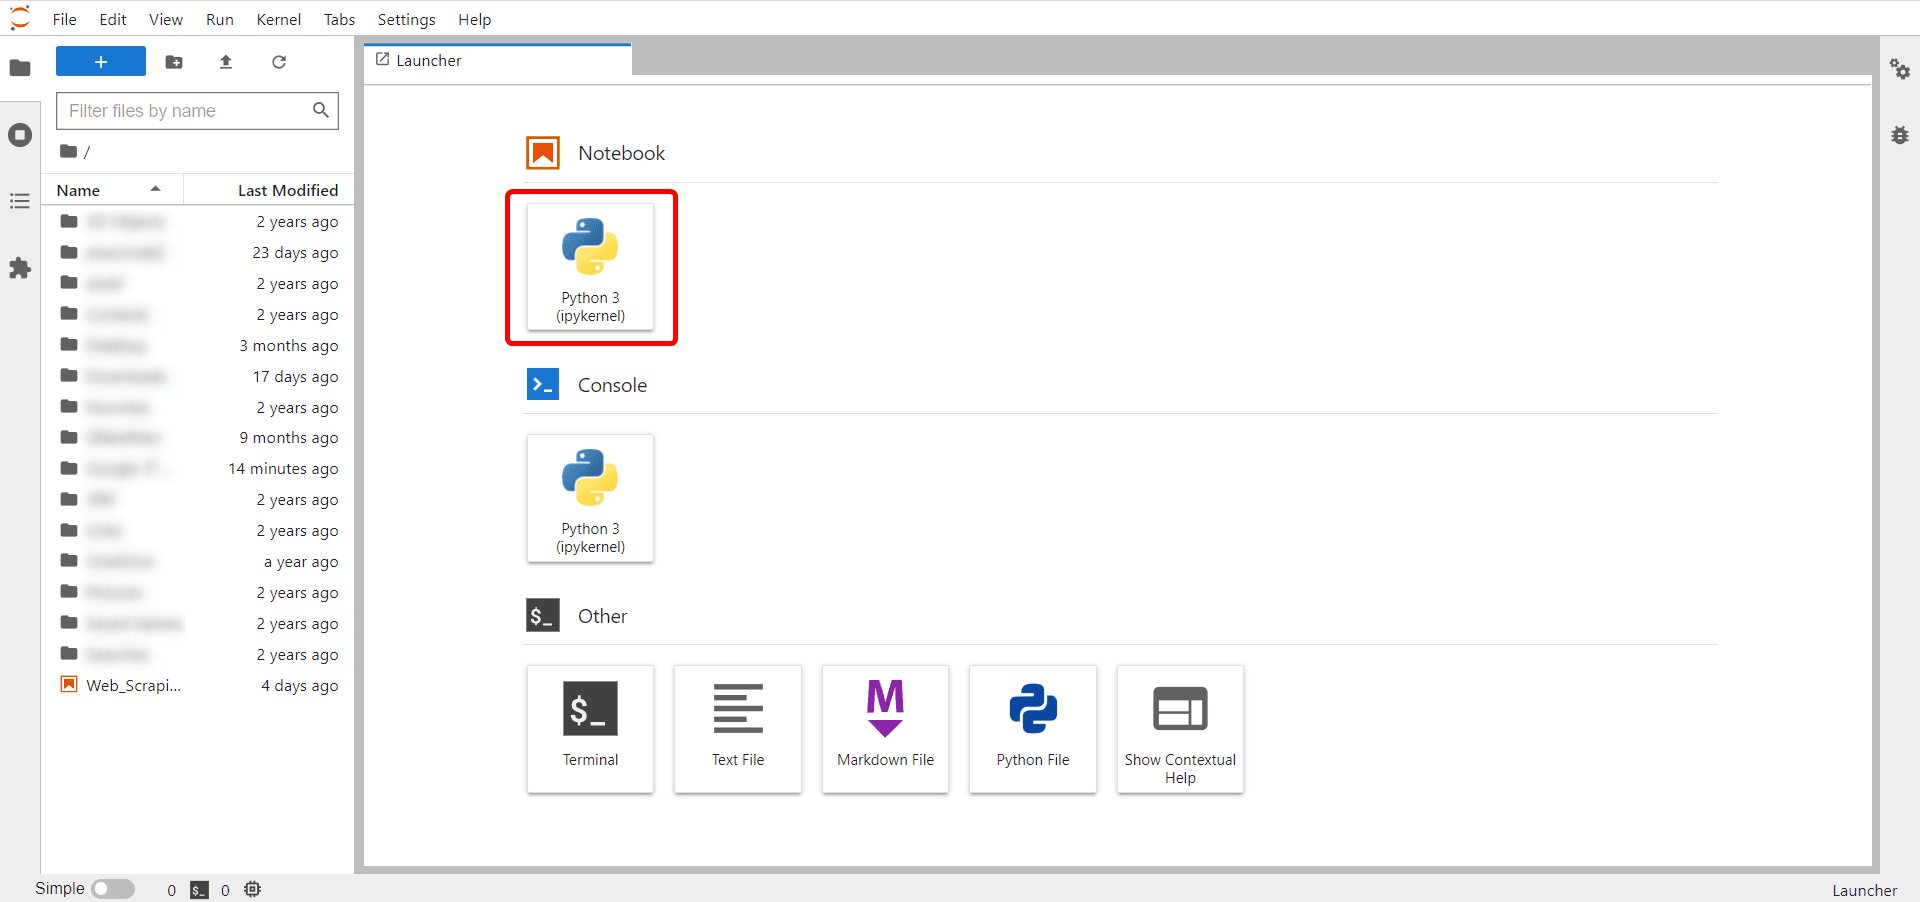Viewport: 1920px width, 902px height.
Task: Open the Kernel menu
Action: [279, 19]
